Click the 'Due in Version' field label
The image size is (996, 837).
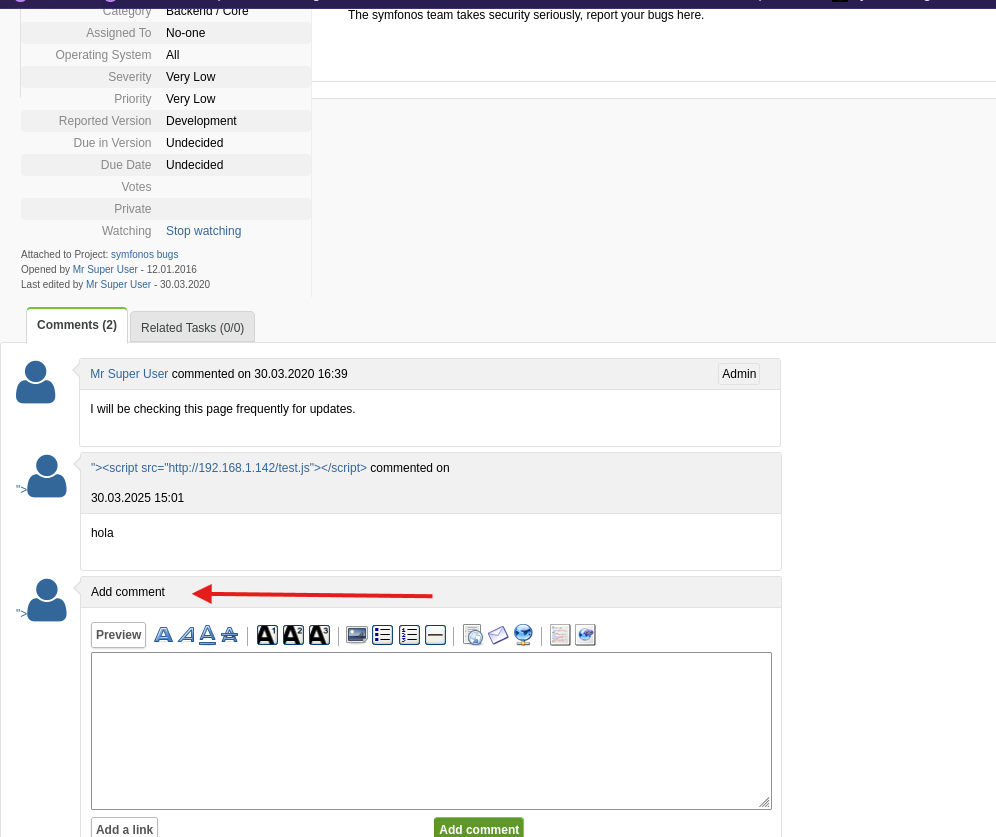click(x=112, y=143)
